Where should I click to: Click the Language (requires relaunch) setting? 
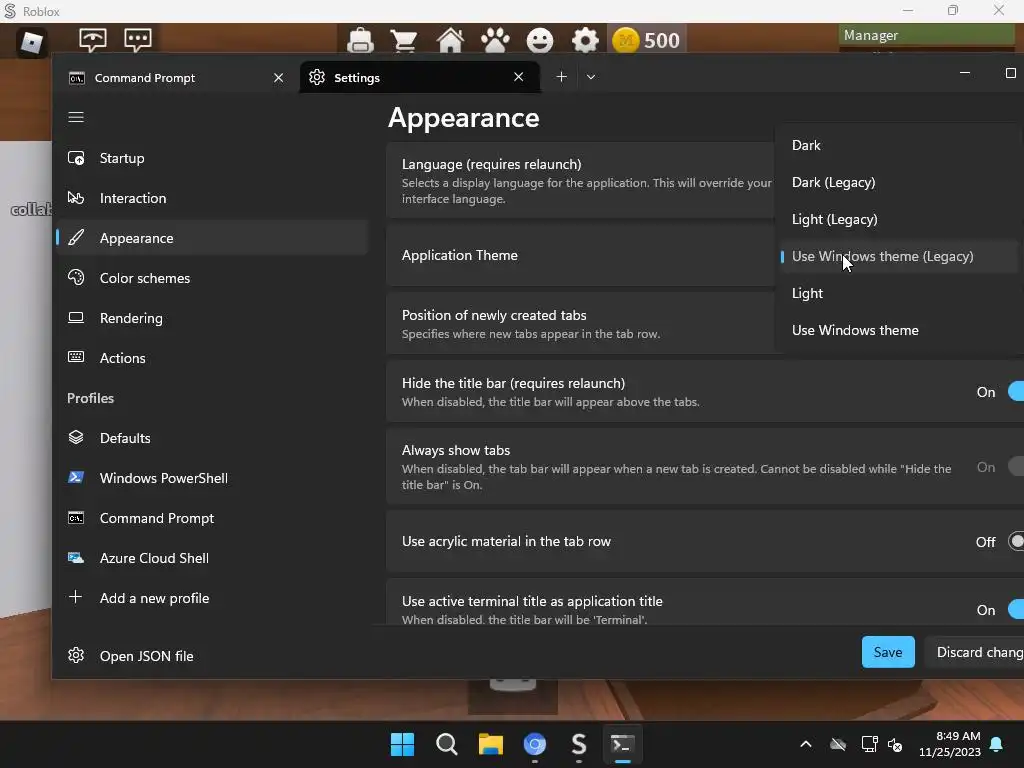pyautogui.click(x=580, y=180)
